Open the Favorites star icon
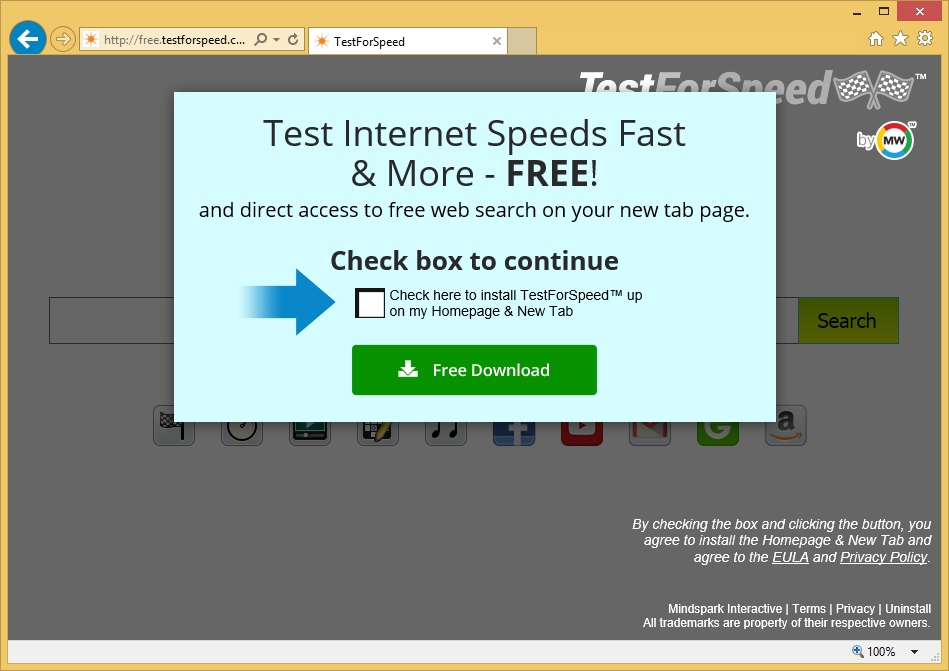The image size is (949, 671). pyautogui.click(x=901, y=39)
